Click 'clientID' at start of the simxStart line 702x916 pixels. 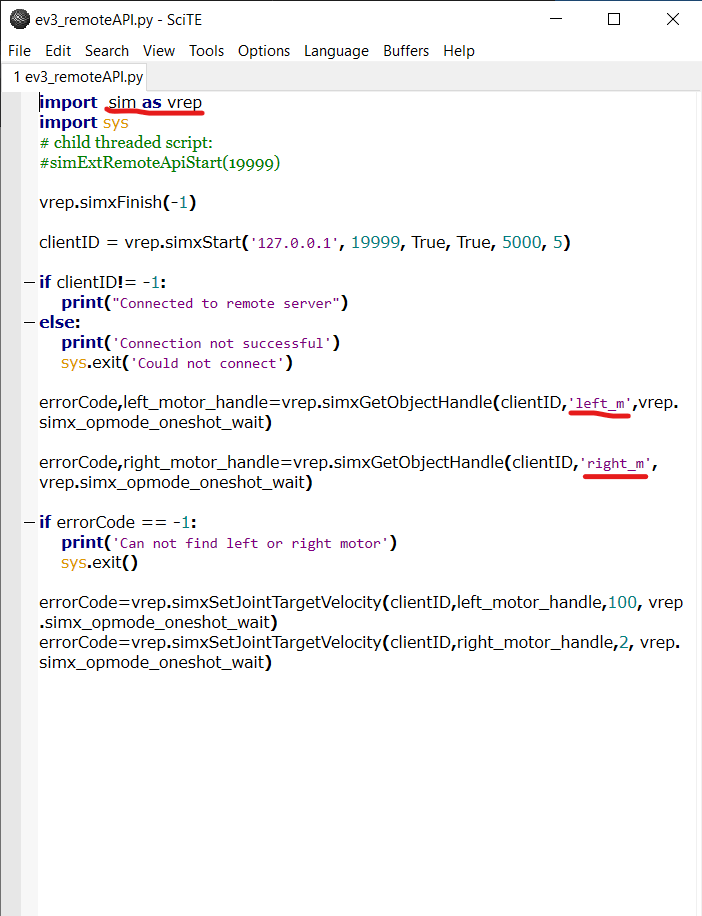69,242
